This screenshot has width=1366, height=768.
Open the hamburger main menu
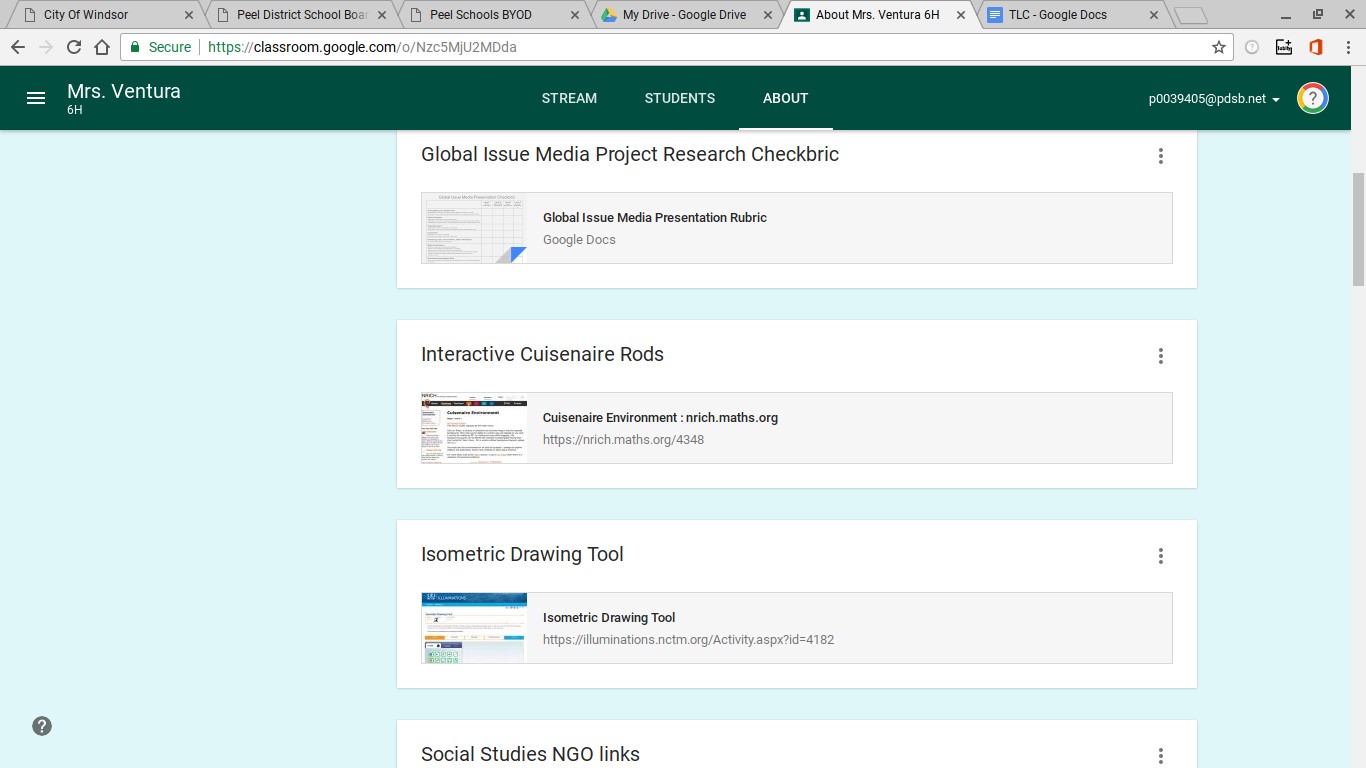click(x=36, y=98)
